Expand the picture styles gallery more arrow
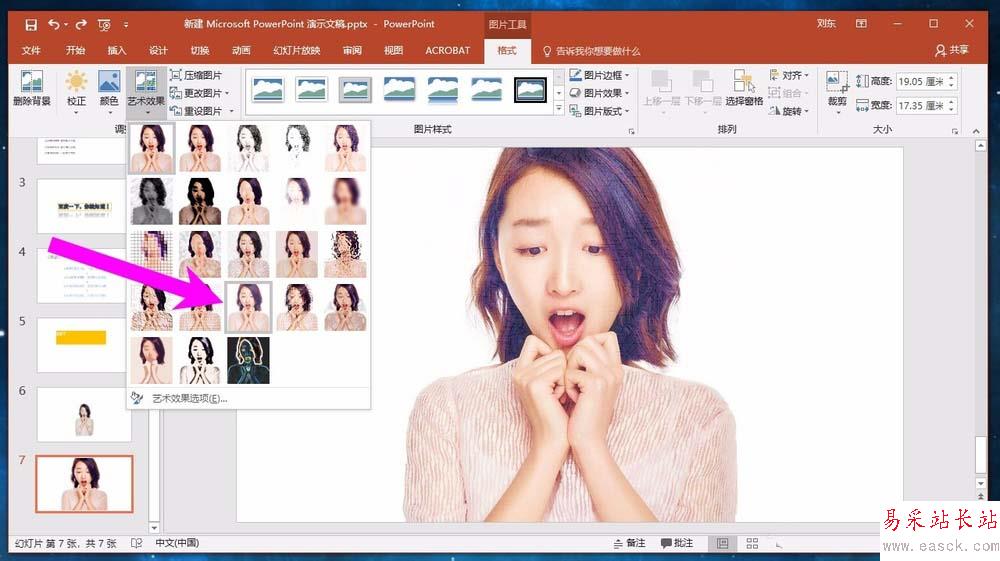The width and height of the screenshot is (1000, 561). point(559,109)
